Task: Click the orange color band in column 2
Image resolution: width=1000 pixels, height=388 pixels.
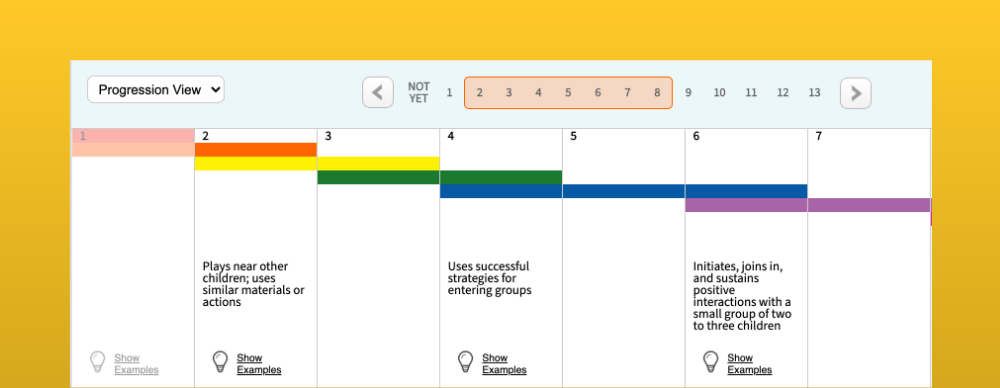Action: coord(256,149)
